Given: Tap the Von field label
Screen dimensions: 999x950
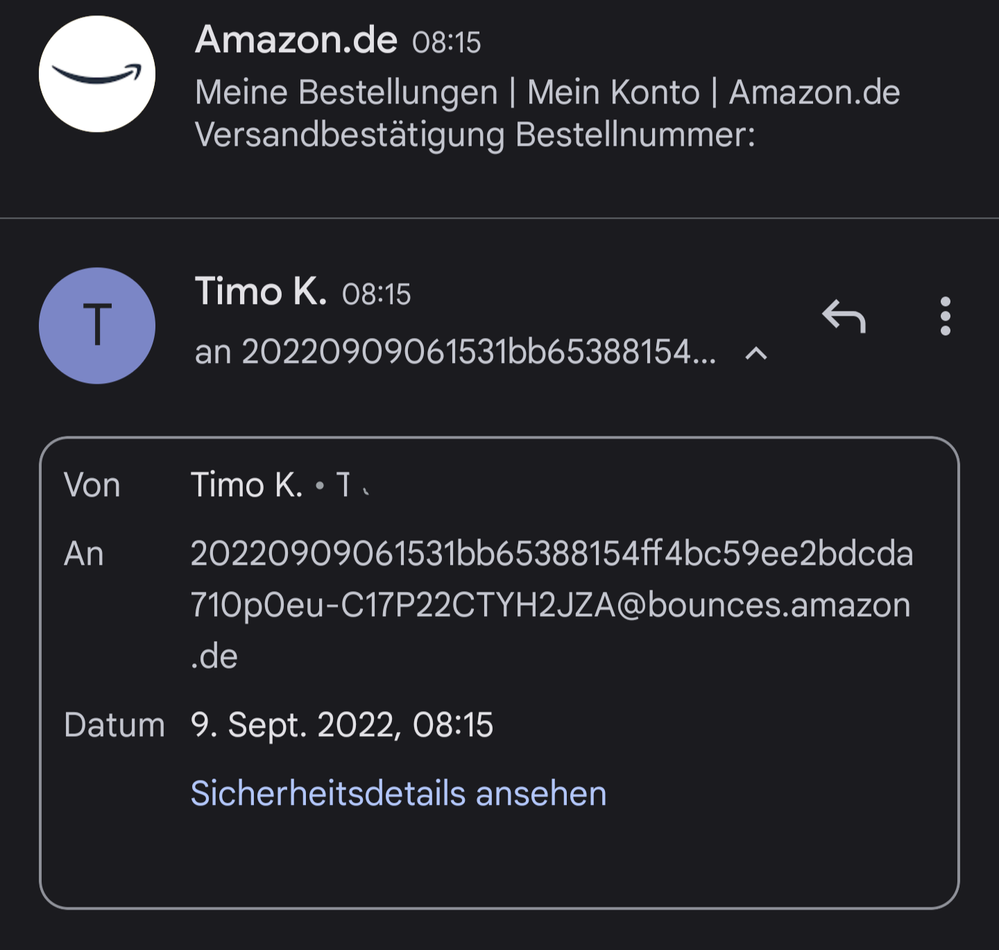Looking at the screenshot, I should click(92, 484).
